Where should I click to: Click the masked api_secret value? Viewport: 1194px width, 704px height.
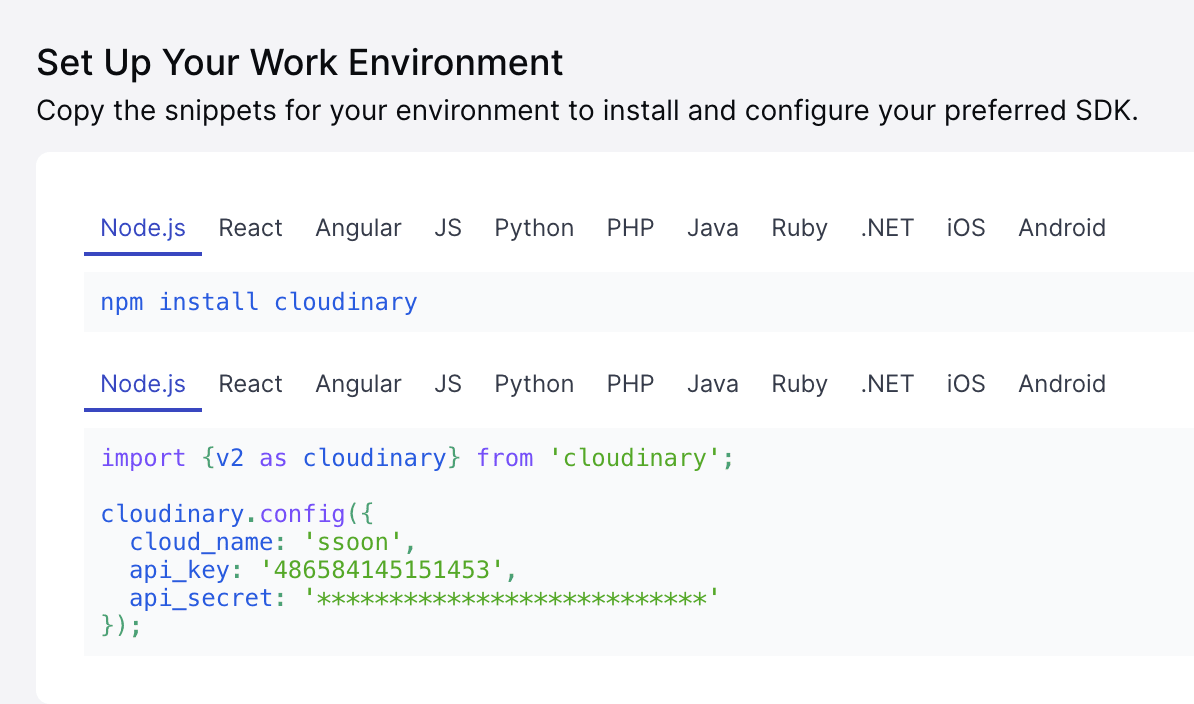(x=512, y=599)
